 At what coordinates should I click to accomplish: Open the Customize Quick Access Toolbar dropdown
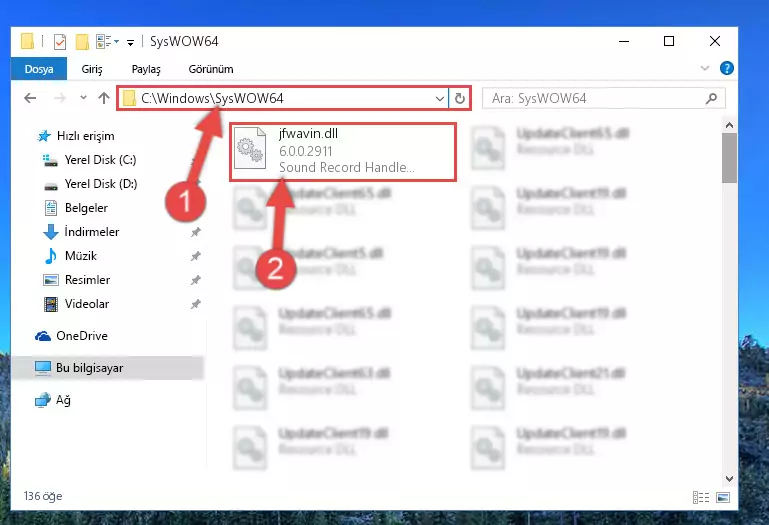(x=130, y=43)
